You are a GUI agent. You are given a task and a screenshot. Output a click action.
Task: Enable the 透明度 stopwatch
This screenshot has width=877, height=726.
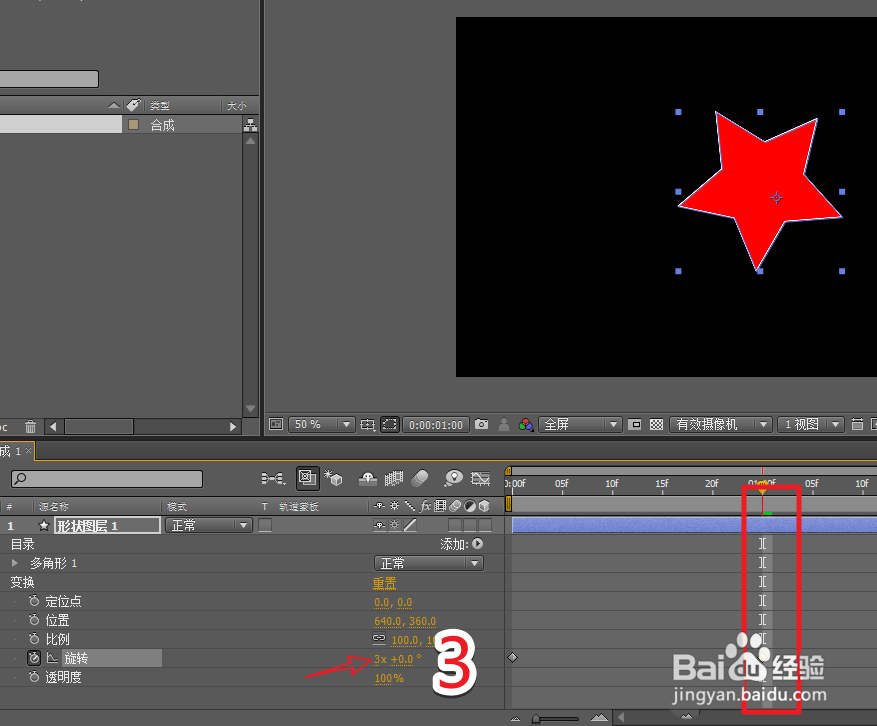(x=34, y=677)
